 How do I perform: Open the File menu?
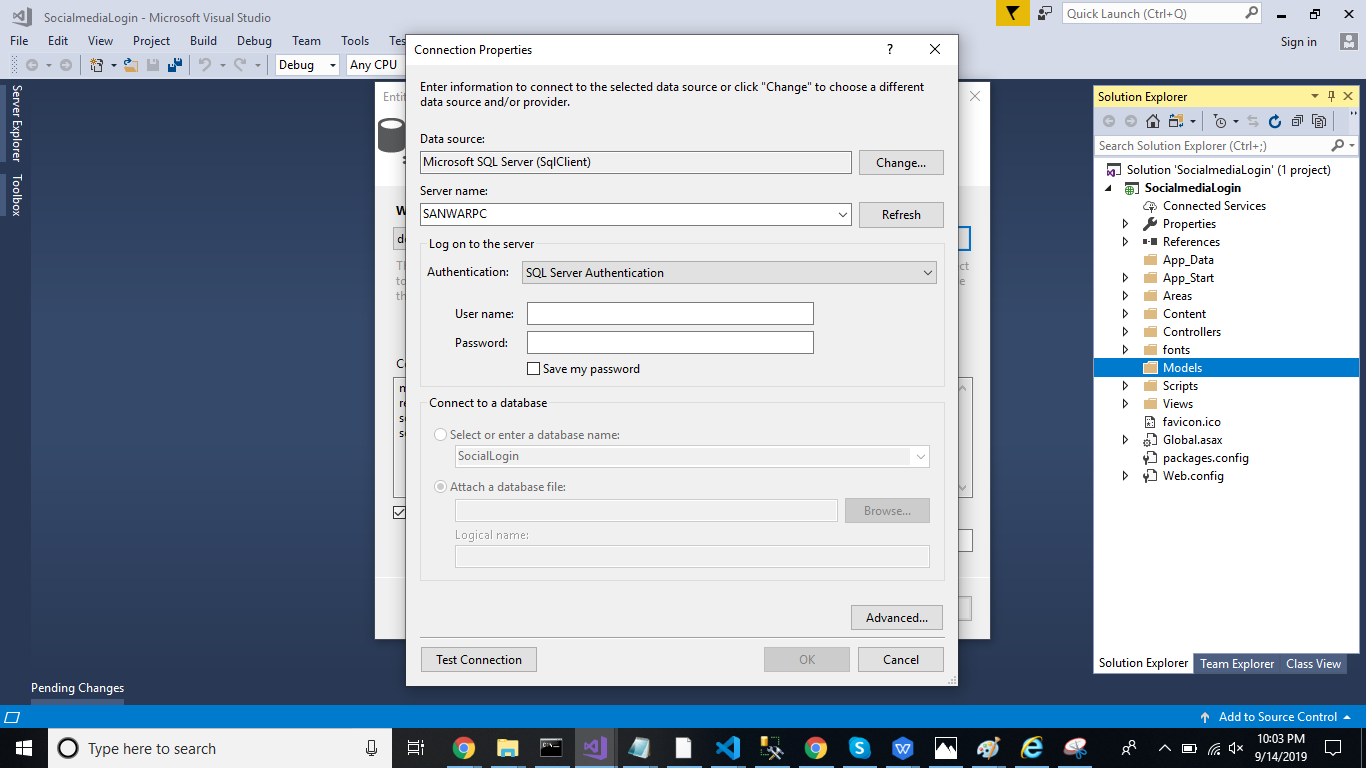[19, 41]
